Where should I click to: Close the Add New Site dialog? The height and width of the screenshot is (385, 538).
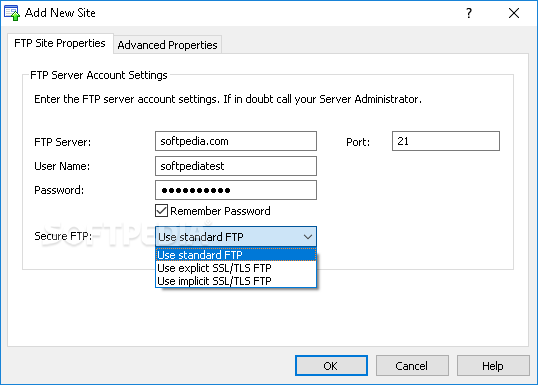pos(514,13)
